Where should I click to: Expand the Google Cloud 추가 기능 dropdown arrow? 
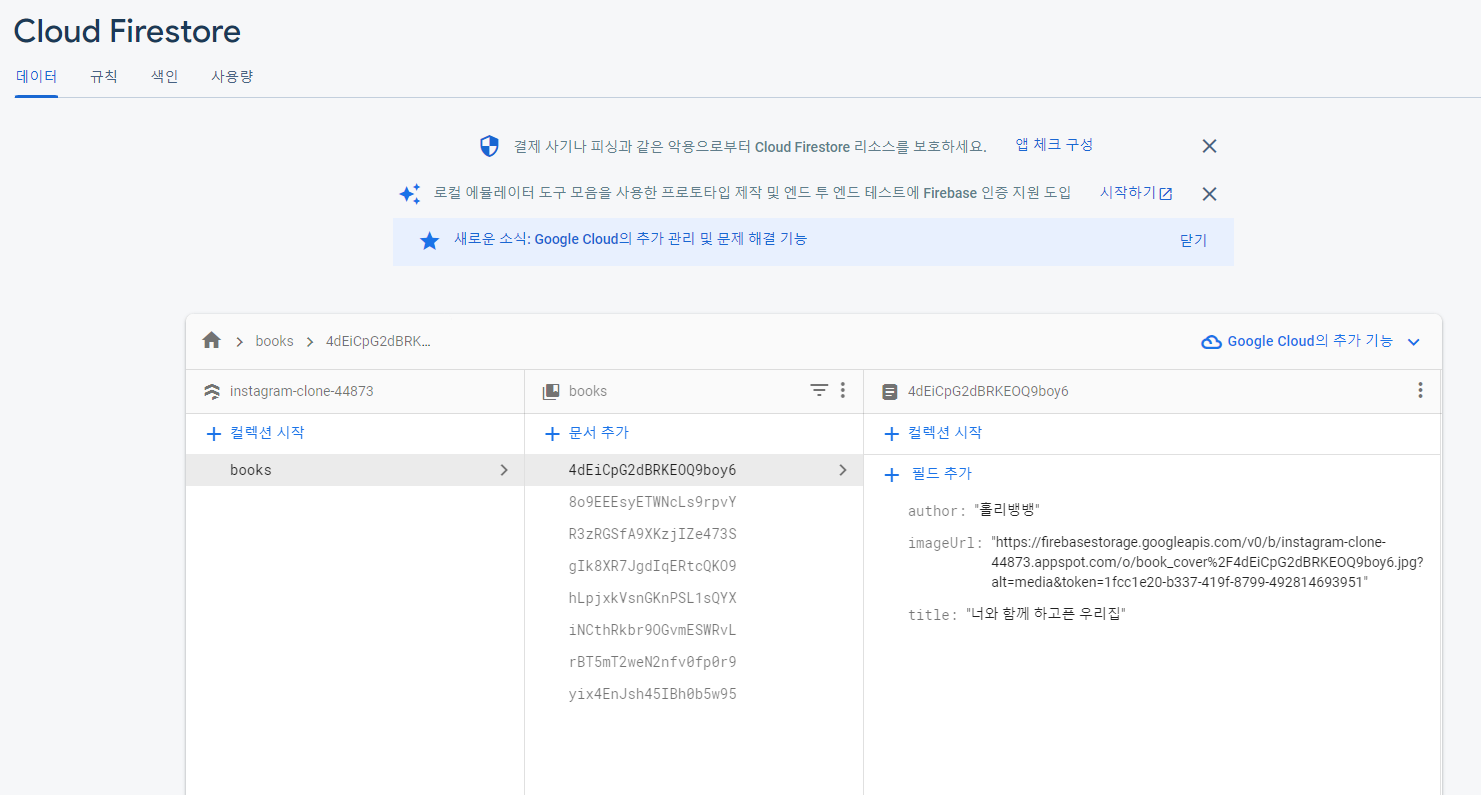tap(1414, 342)
